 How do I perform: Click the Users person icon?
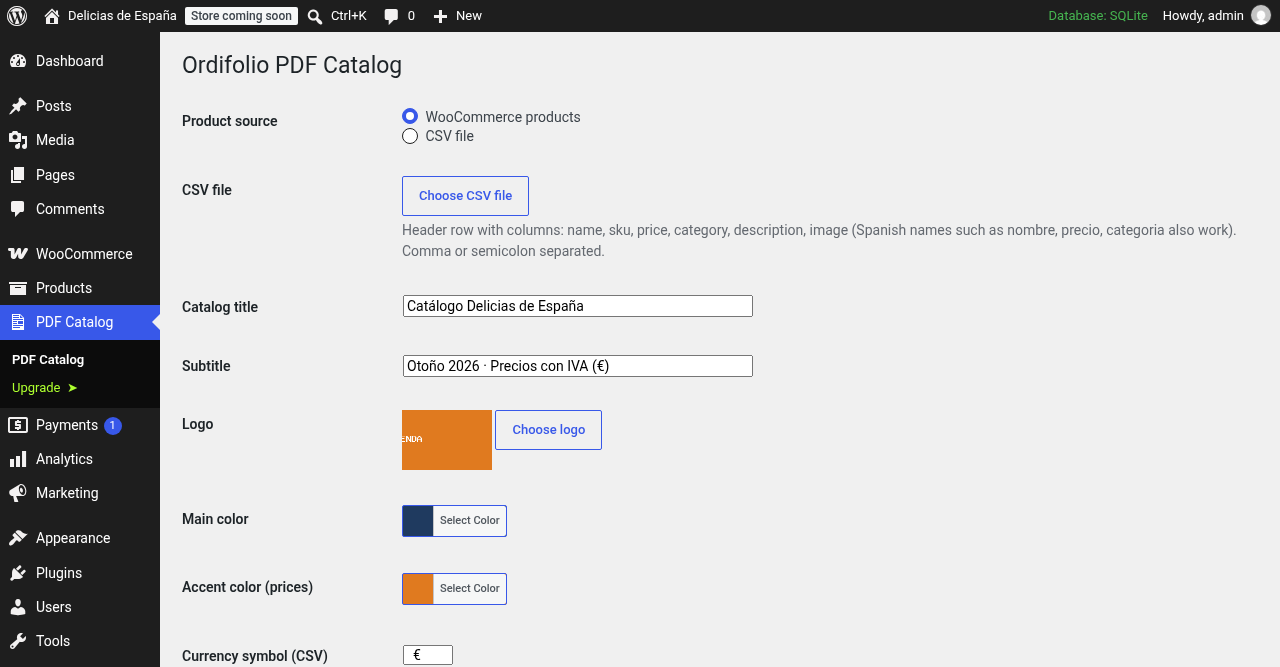click(18, 607)
